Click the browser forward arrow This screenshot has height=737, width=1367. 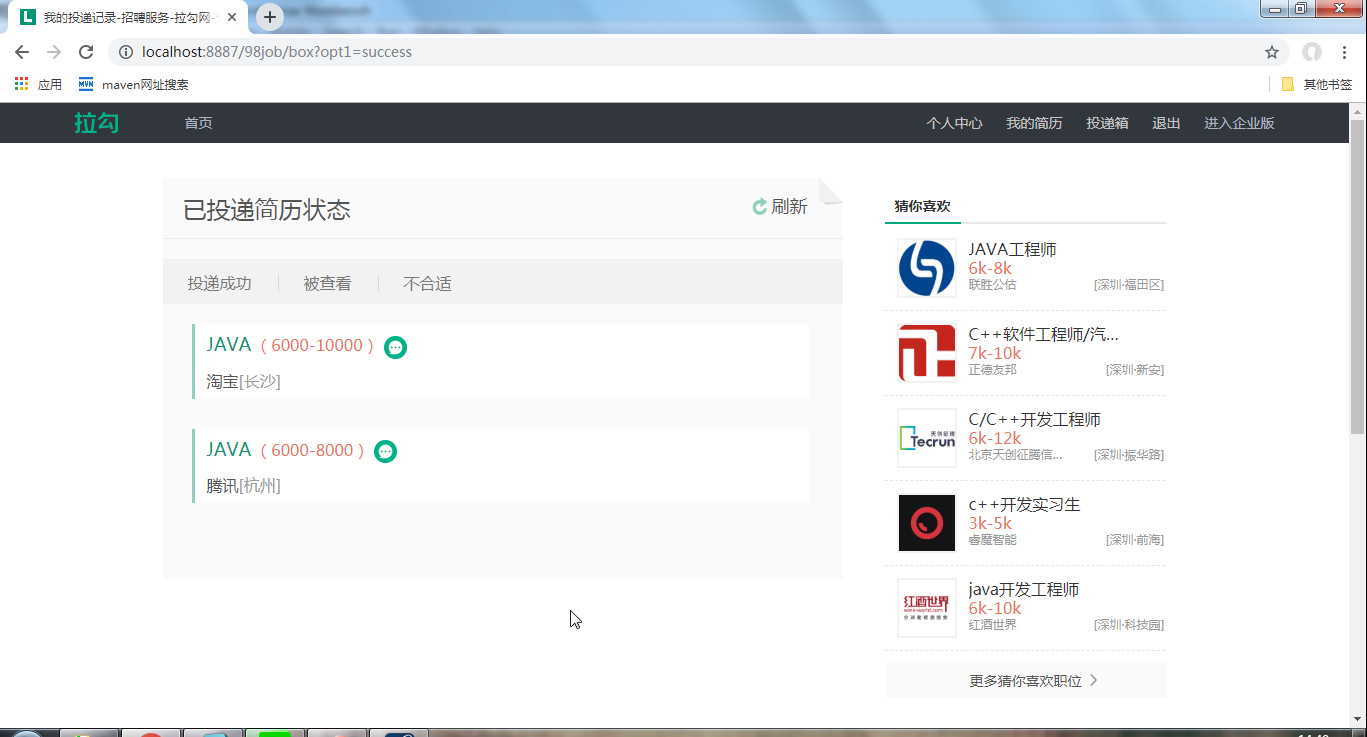[54, 52]
